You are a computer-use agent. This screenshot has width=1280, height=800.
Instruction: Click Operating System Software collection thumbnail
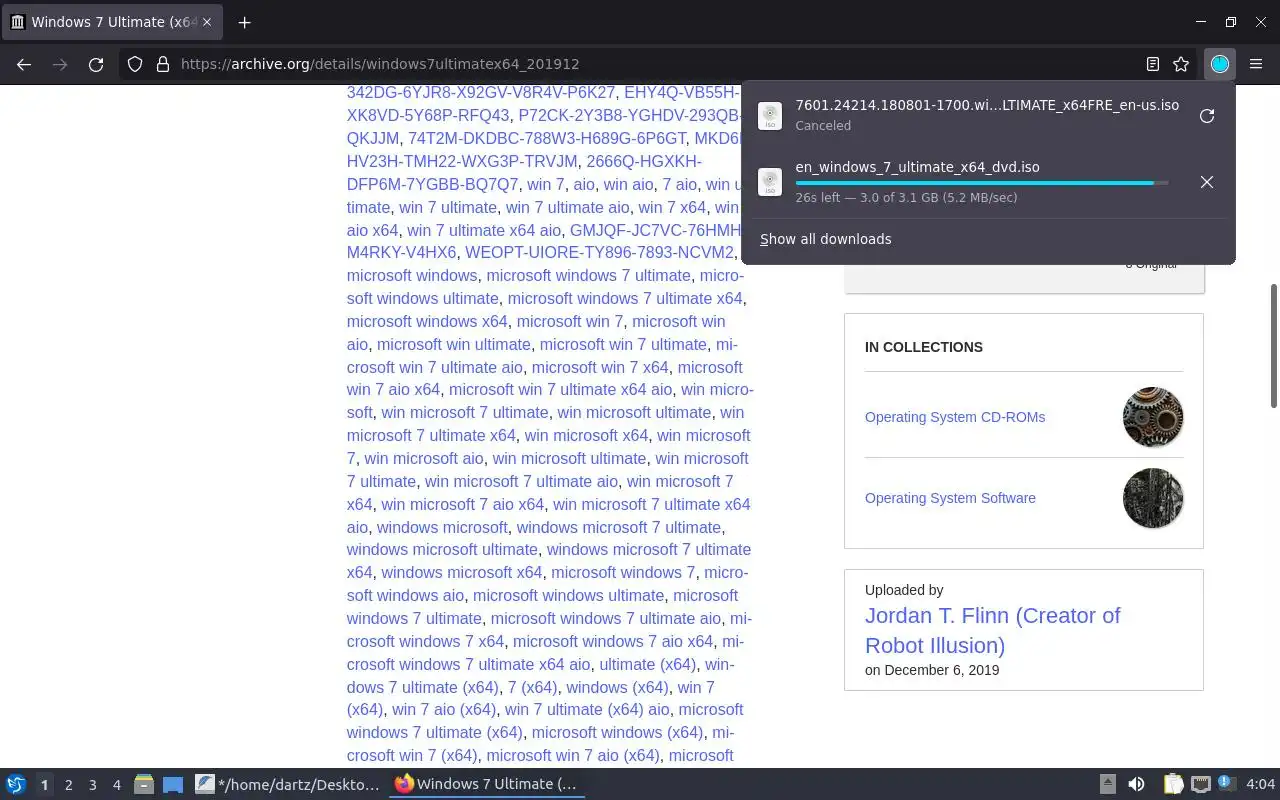pos(1153,498)
